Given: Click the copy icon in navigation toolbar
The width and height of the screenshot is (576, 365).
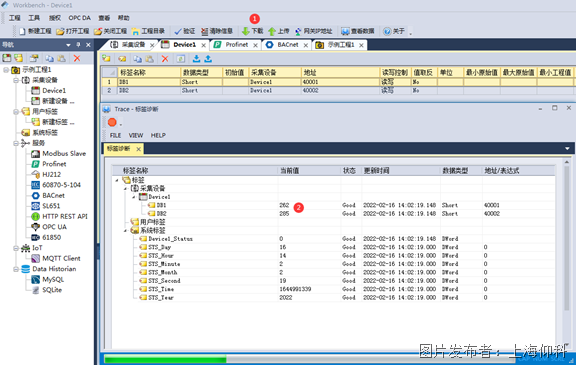Looking at the screenshot, I should (x=49, y=58).
